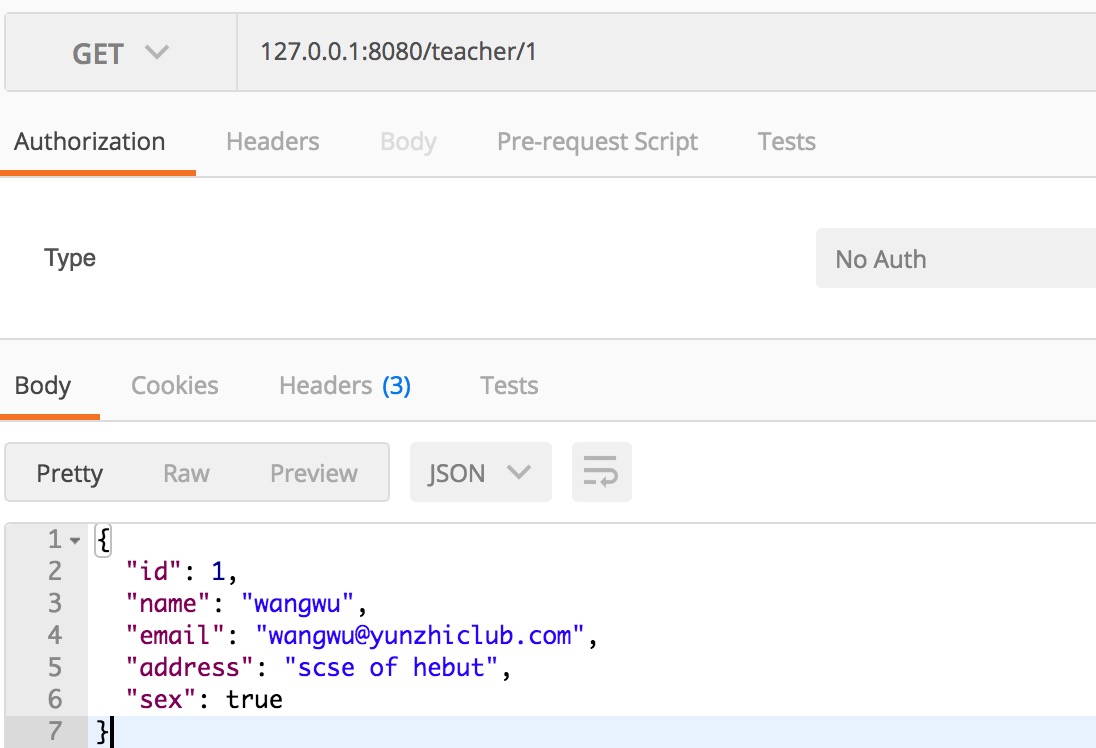Switch to Raw response view
This screenshot has height=748, width=1096.
pos(186,473)
